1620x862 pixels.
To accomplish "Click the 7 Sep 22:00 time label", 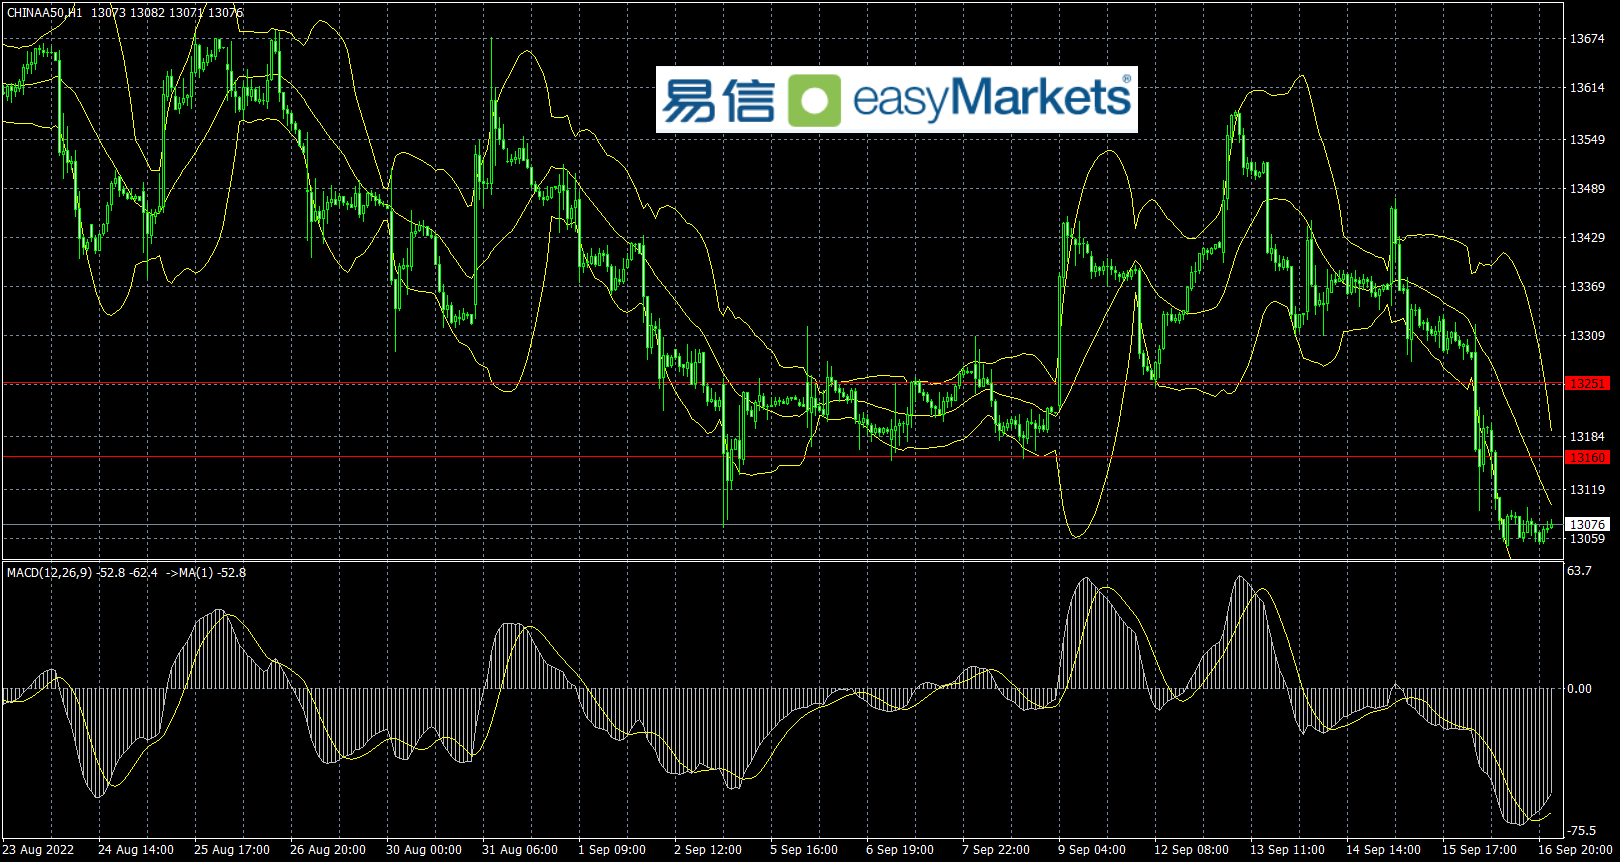I will pyautogui.click(x=996, y=850).
